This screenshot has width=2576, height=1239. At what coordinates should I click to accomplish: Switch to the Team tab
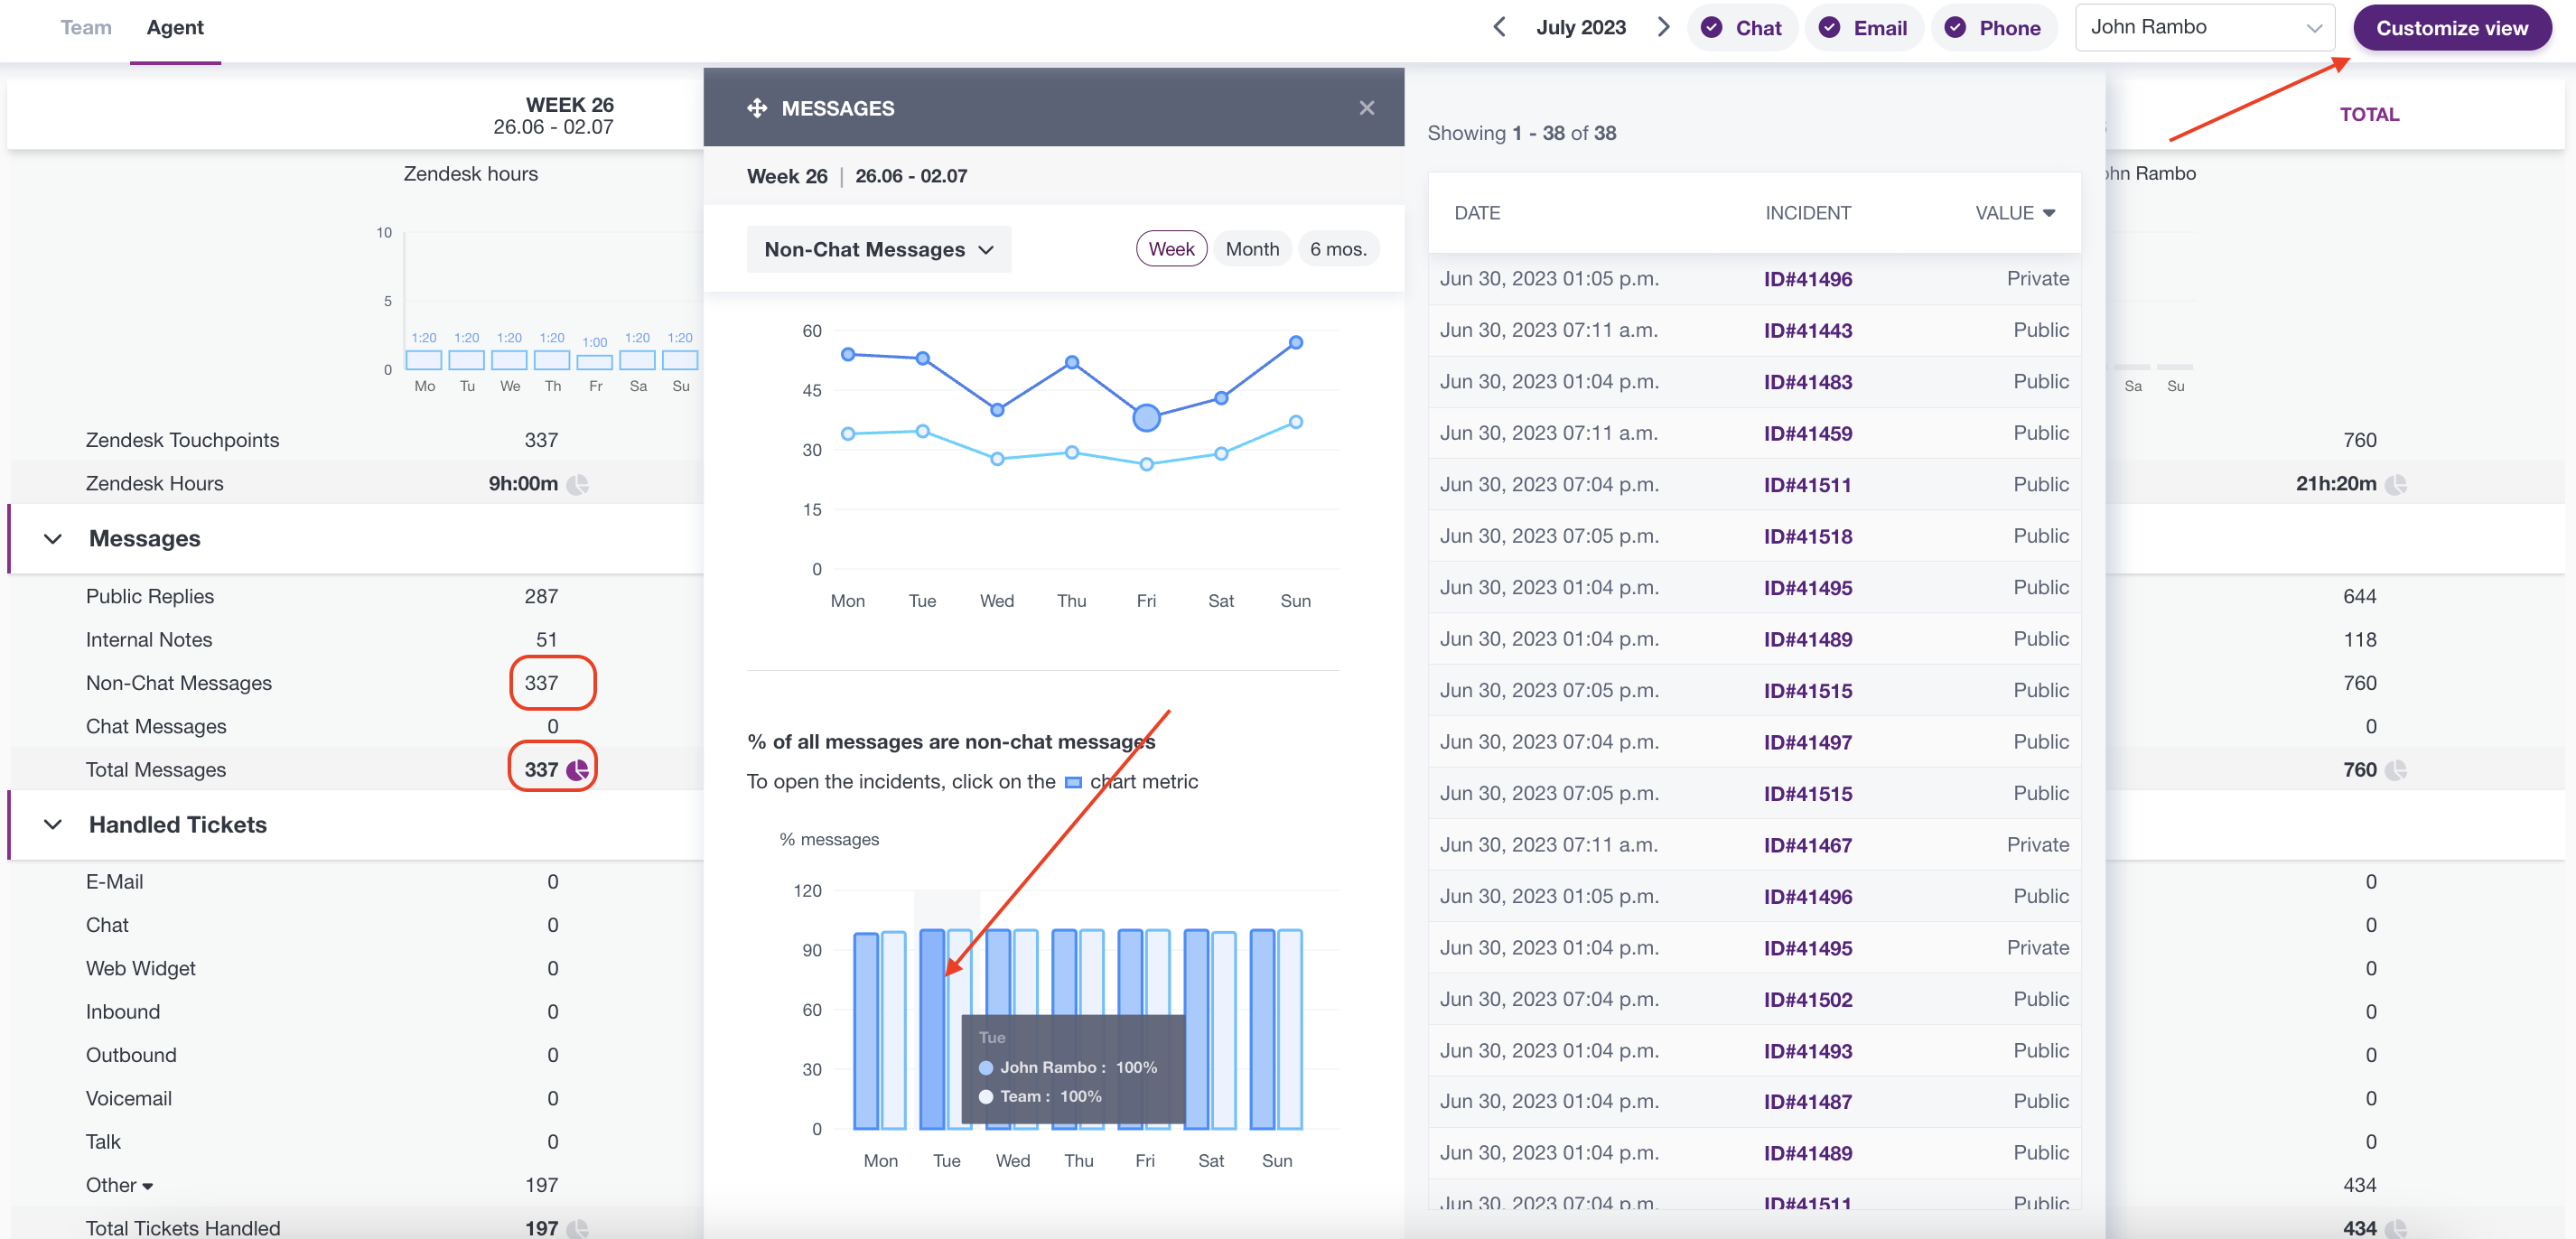pyautogui.click(x=86, y=28)
